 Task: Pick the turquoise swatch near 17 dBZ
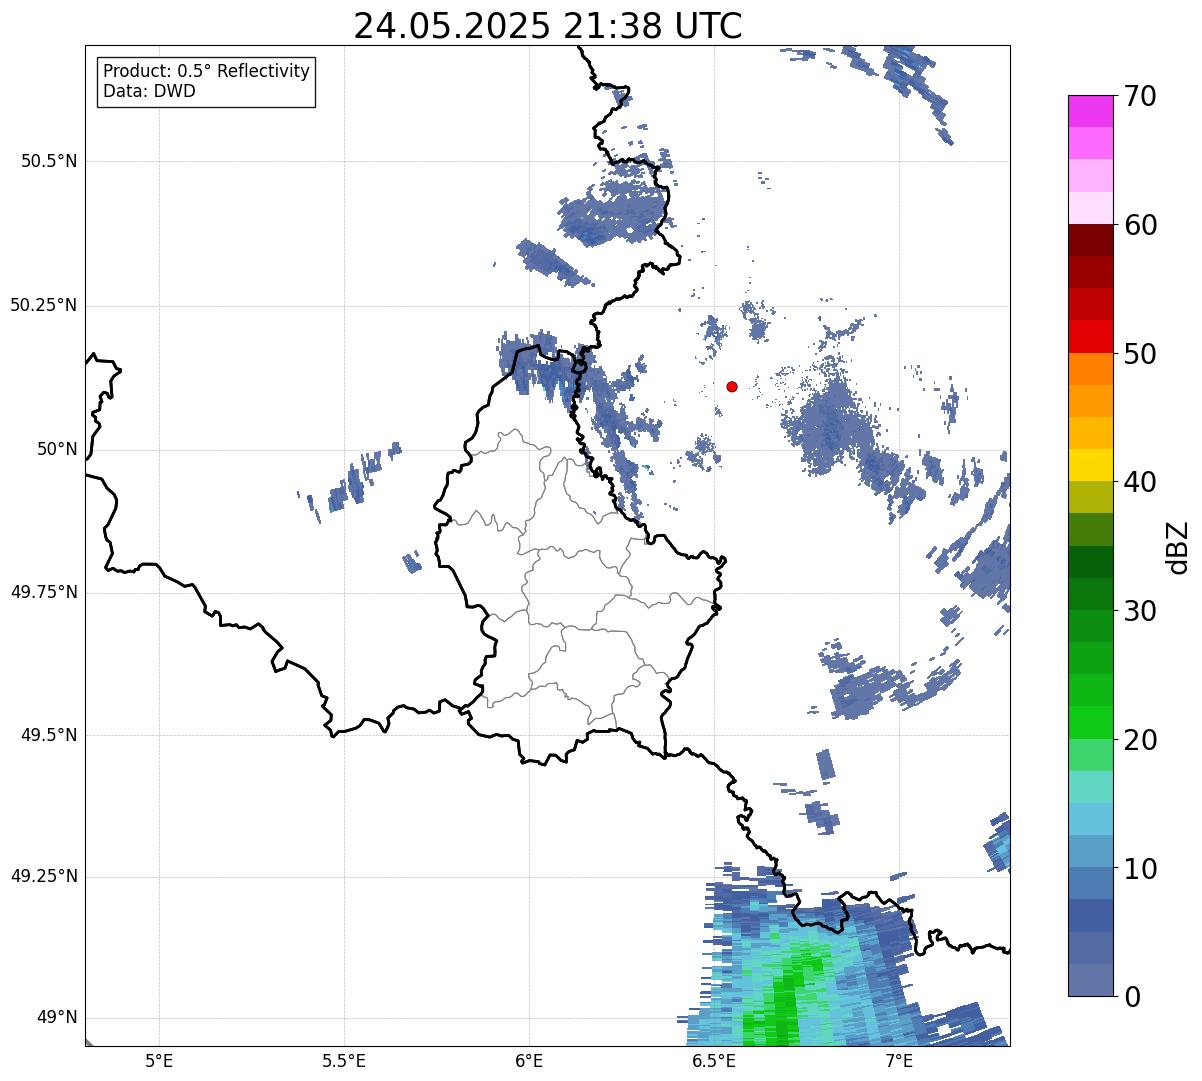click(1090, 787)
